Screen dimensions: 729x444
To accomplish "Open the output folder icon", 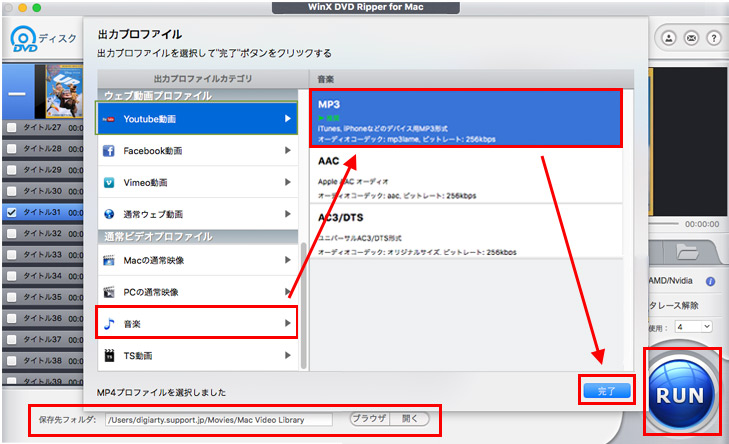I will 687,252.
